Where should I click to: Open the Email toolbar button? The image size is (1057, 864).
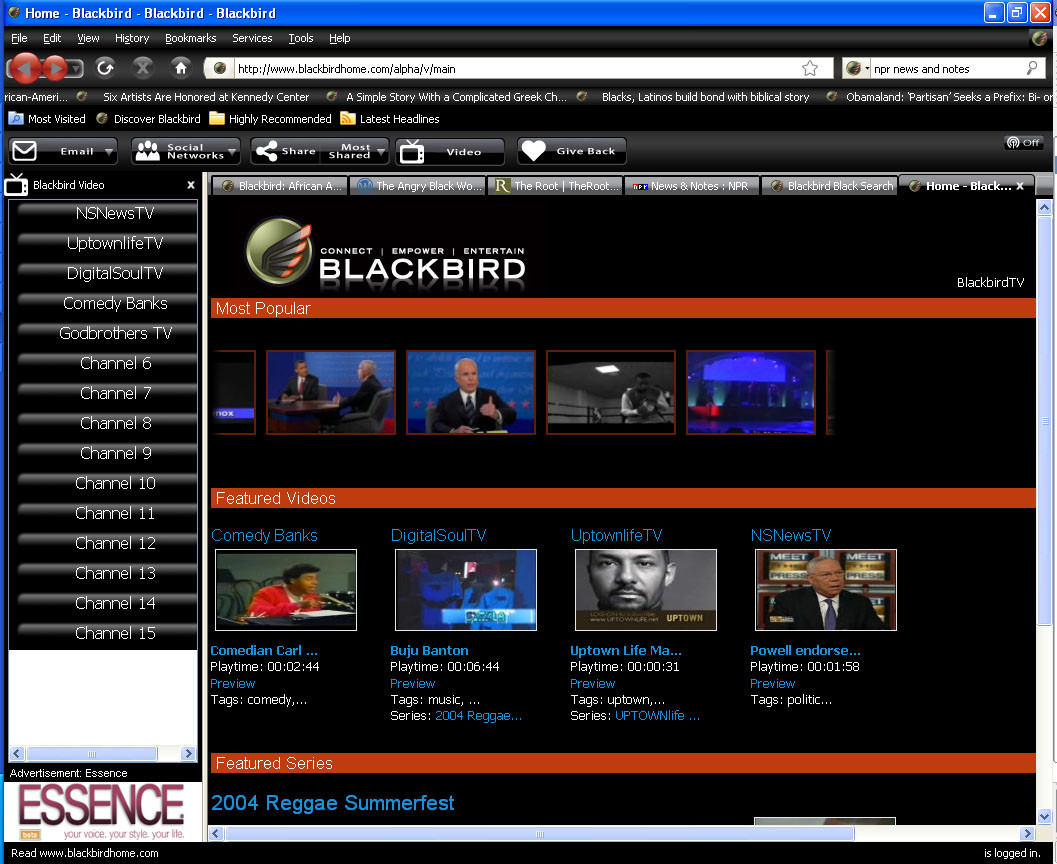(63, 151)
